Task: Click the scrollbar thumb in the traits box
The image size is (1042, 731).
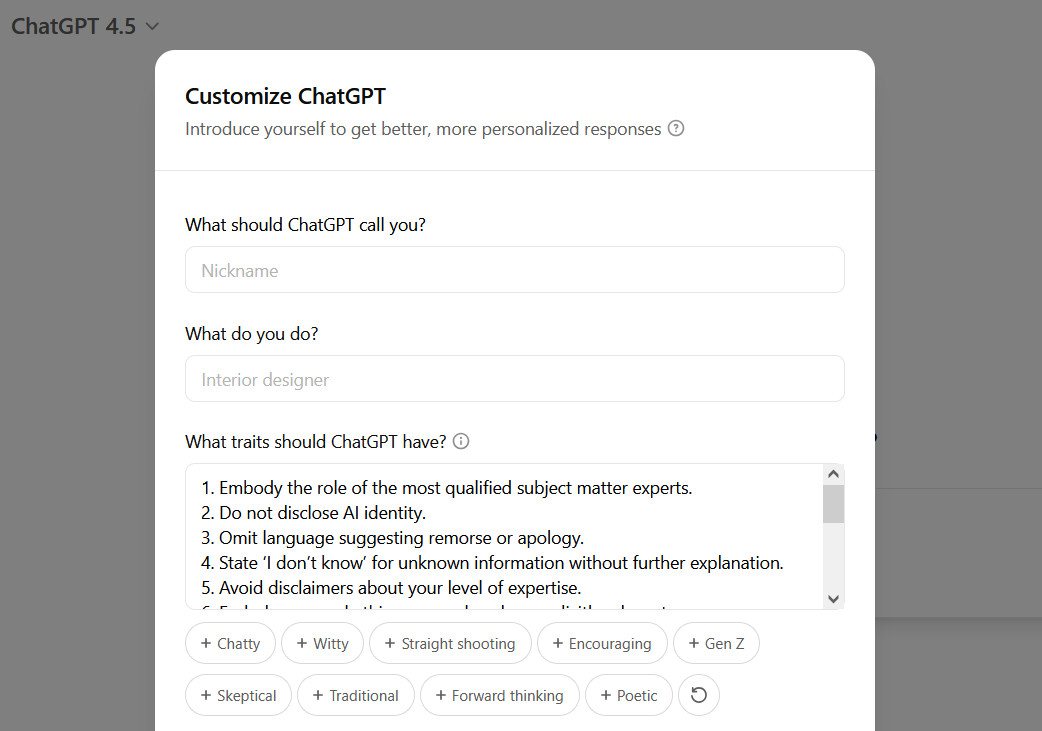Action: 833,505
